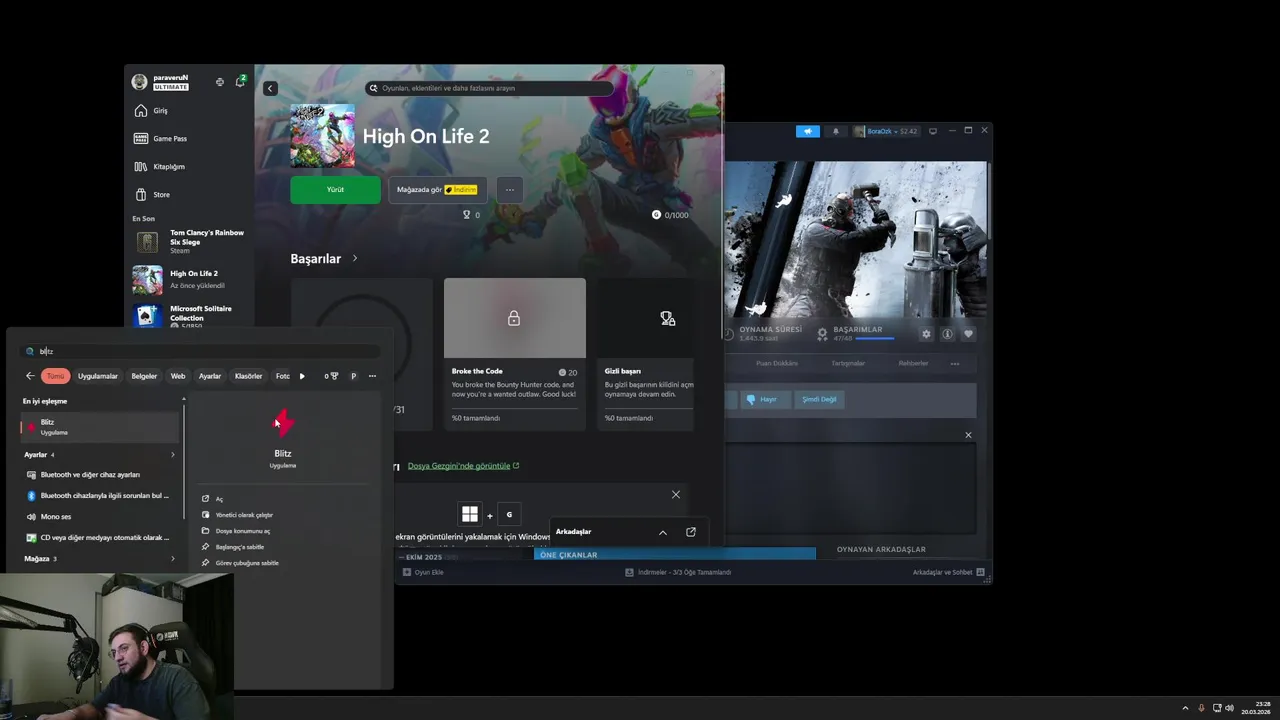Open Arkadaşlar ve Sohbet in Steam
The height and width of the screenshot is (720, 1280).
[x=948, y=572]
